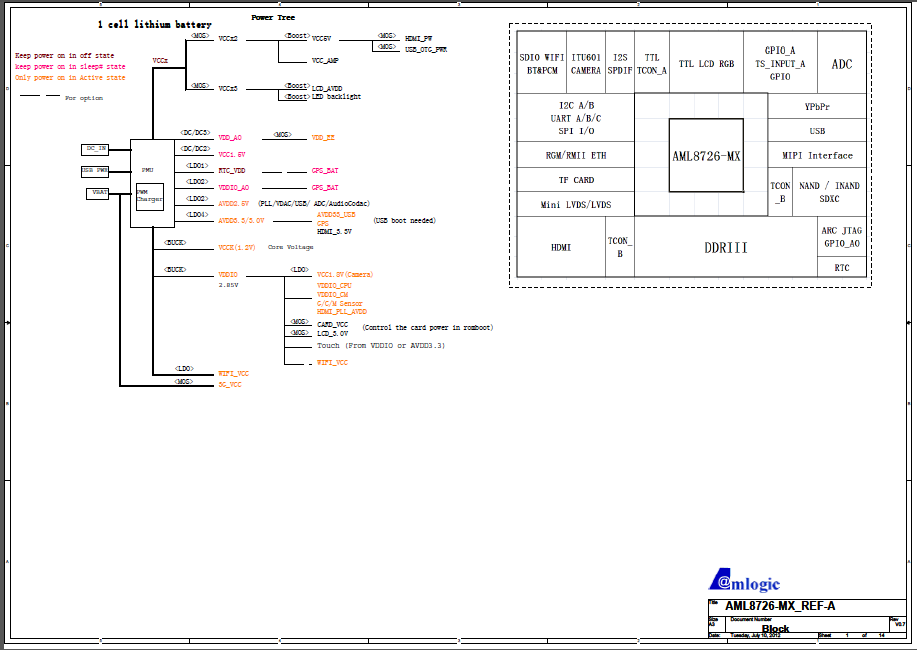Viewport: 917px width, 650px height.
Task: Click the USB_OTG_PWR label
Action: pos(426,50)
